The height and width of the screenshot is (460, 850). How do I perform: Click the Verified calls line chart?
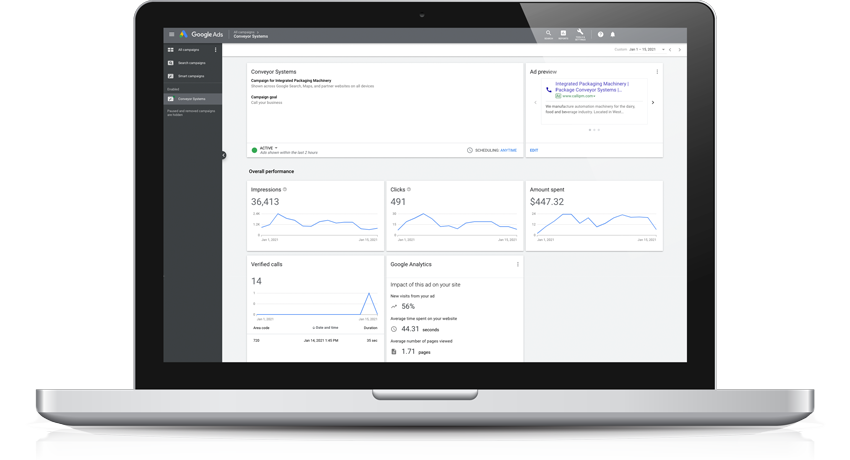click(315, 303)
